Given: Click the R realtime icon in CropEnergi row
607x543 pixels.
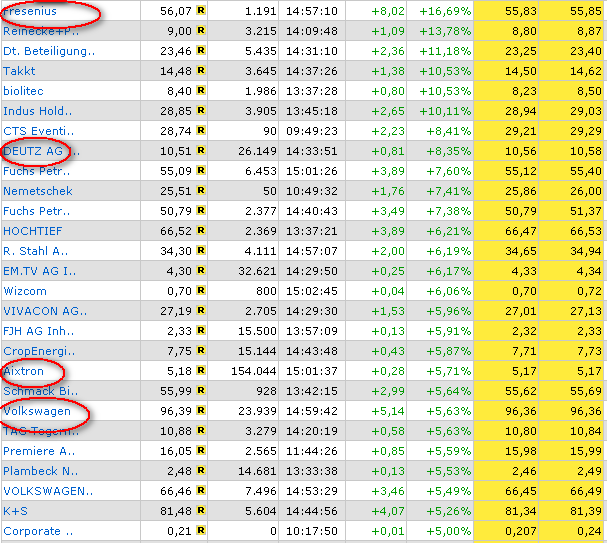Looking at the screenshot, I should [201, 350].
